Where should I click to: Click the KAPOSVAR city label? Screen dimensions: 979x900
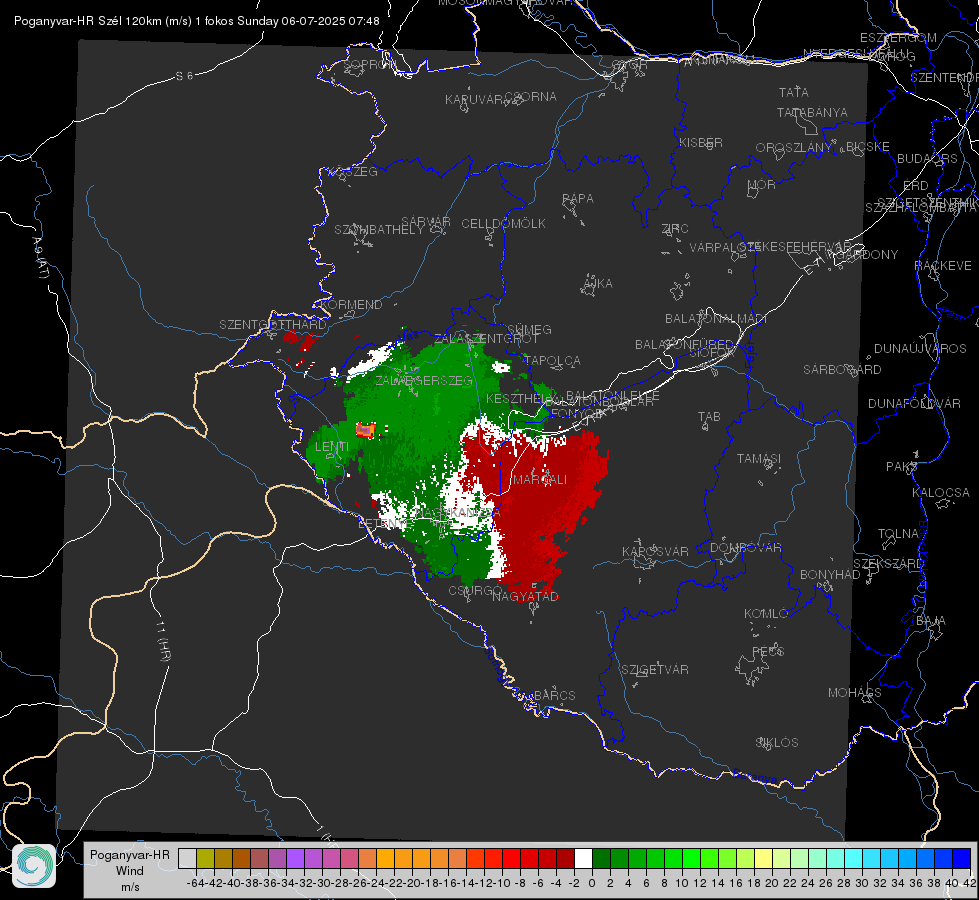pyautogui.click(x=655, y=551)
